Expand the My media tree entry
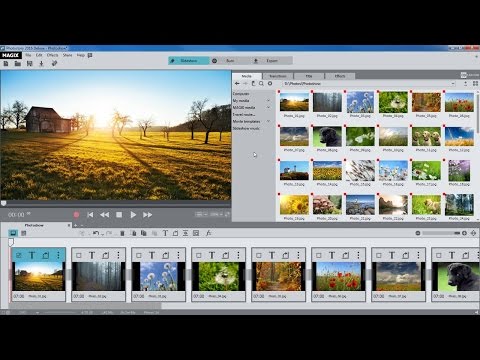The image size is (480, 360). pyautogui.click(x=269, y=101)
